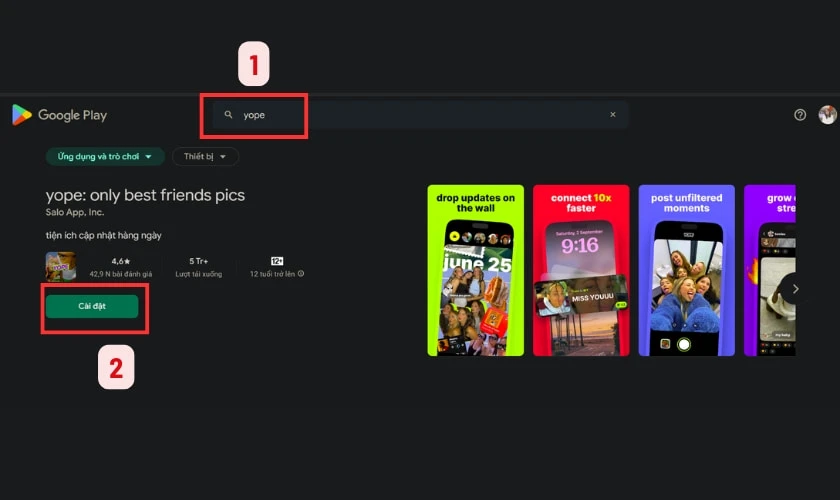Expand the Thiết bị dropdown filter
The width and height of the screenshot is (840, 500).
(x=205, y=156)
